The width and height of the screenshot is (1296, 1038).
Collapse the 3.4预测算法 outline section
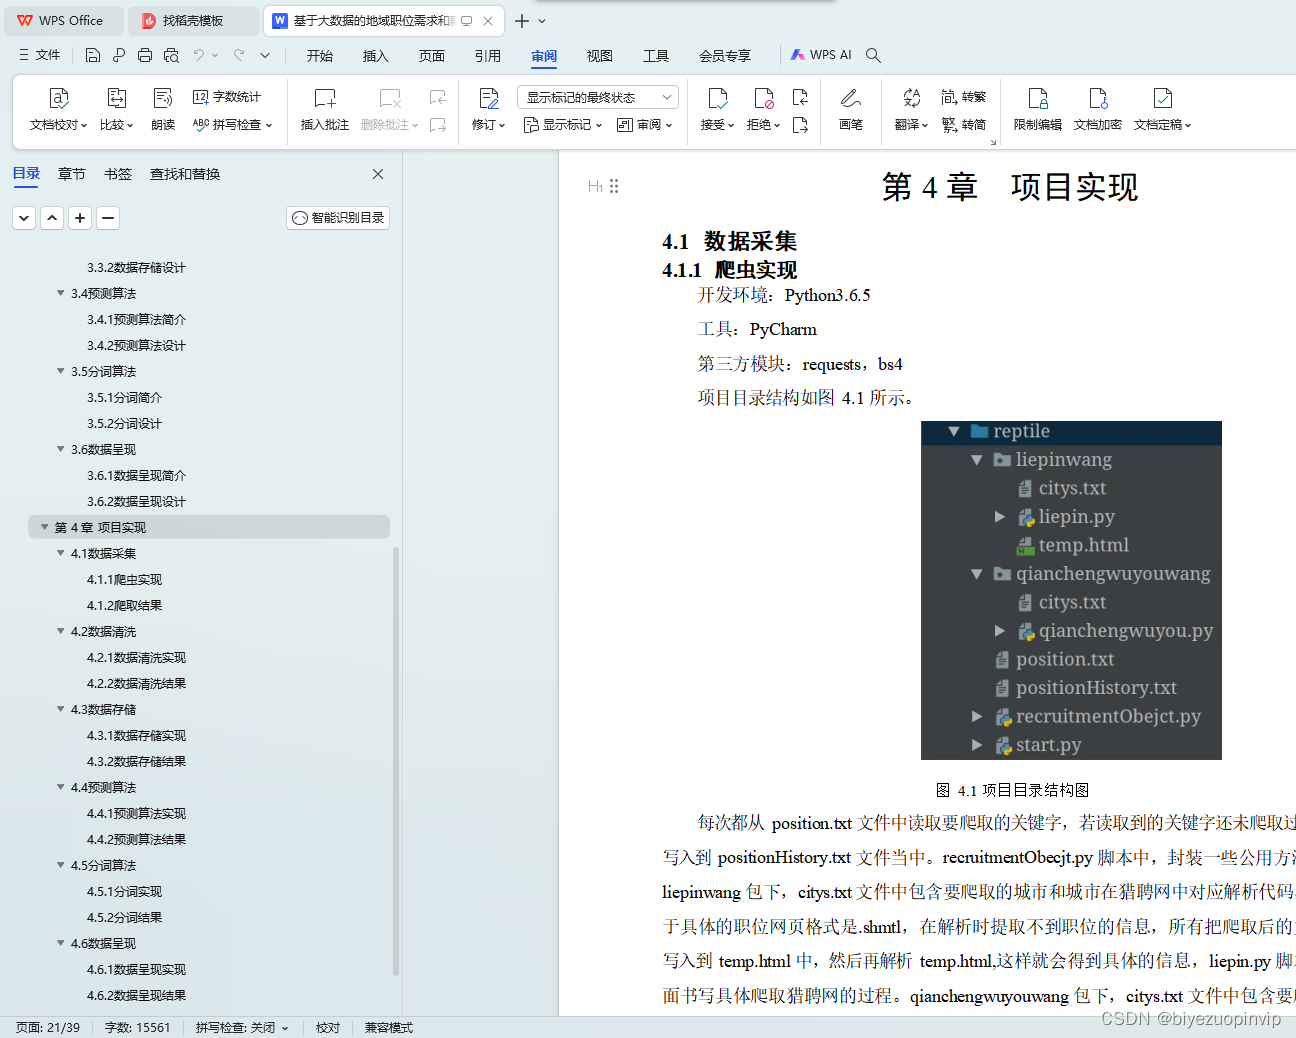point(60,293)
